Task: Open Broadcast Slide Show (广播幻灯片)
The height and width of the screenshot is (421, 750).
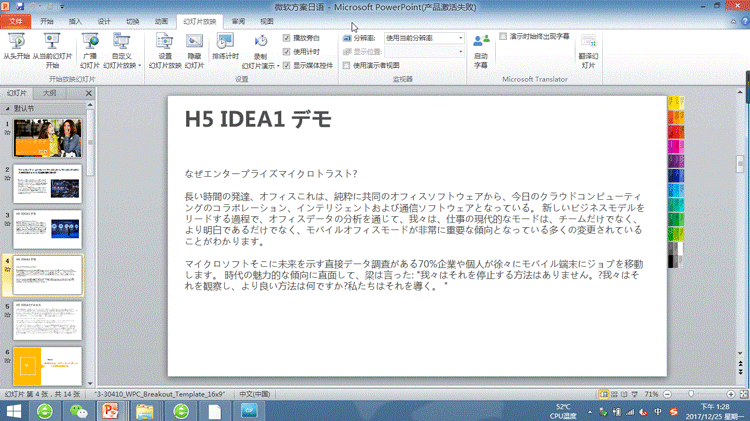Action: point(89,51)
